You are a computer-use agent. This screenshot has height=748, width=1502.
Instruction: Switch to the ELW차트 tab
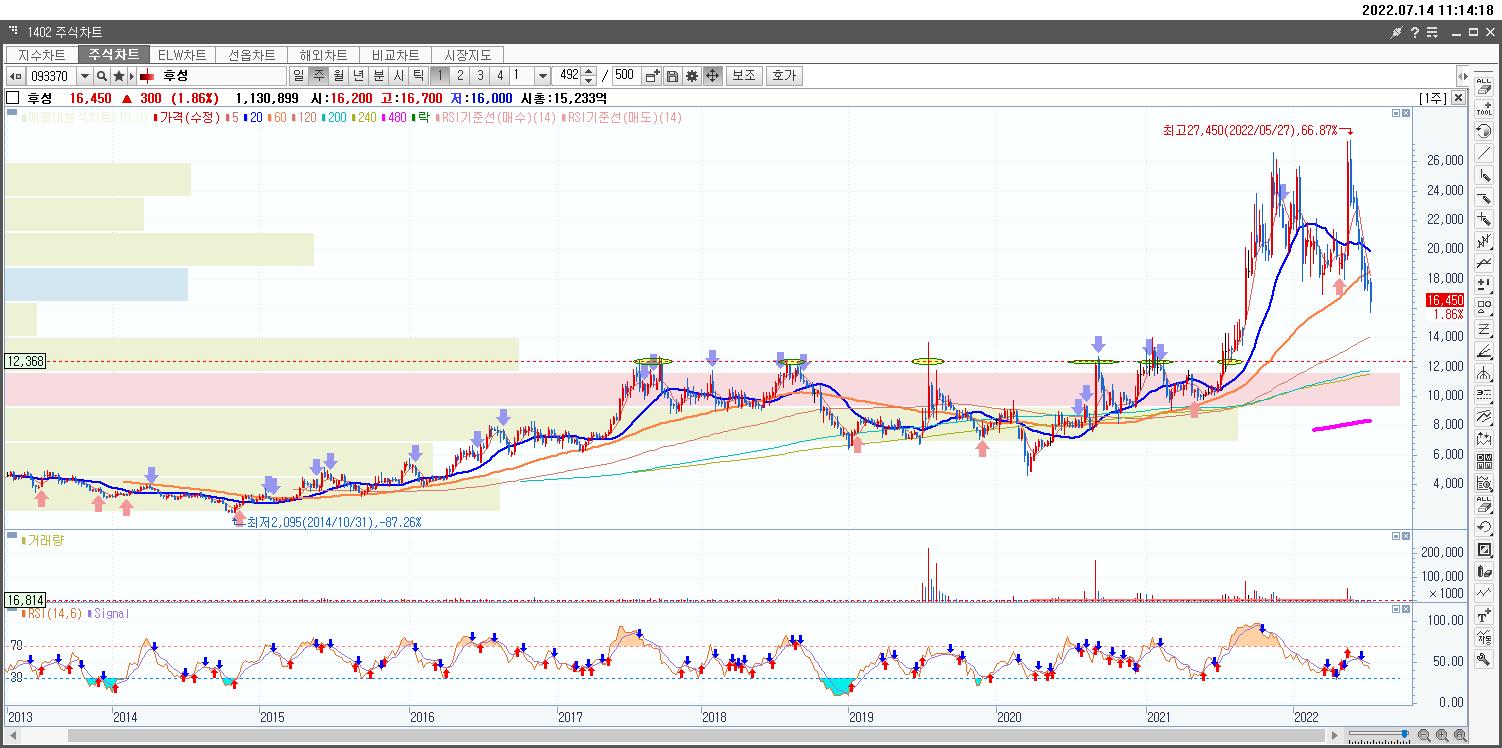point(182,55)
